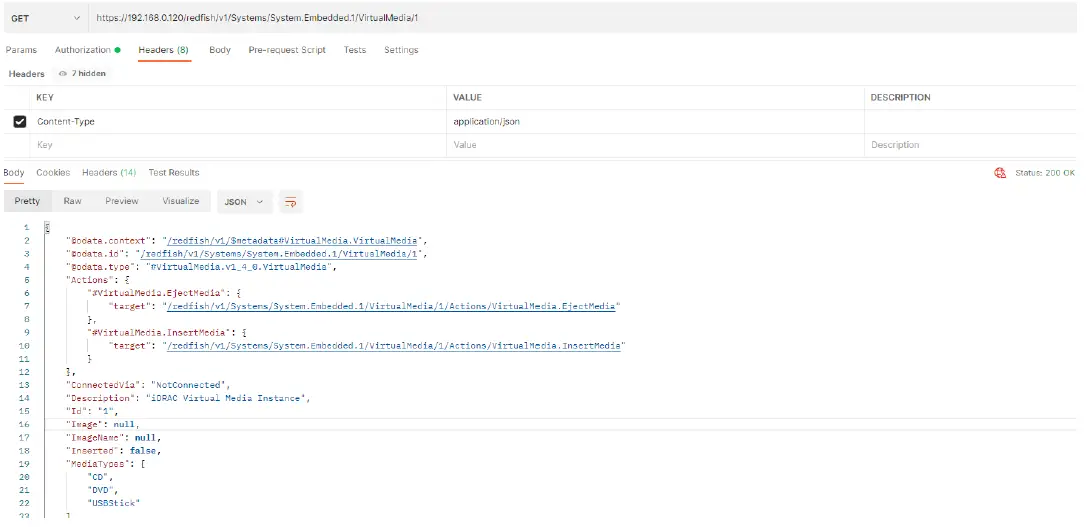This screenshot has width=1086, height=527.
Task: Open the request Body tab
Action: point(220,50)
